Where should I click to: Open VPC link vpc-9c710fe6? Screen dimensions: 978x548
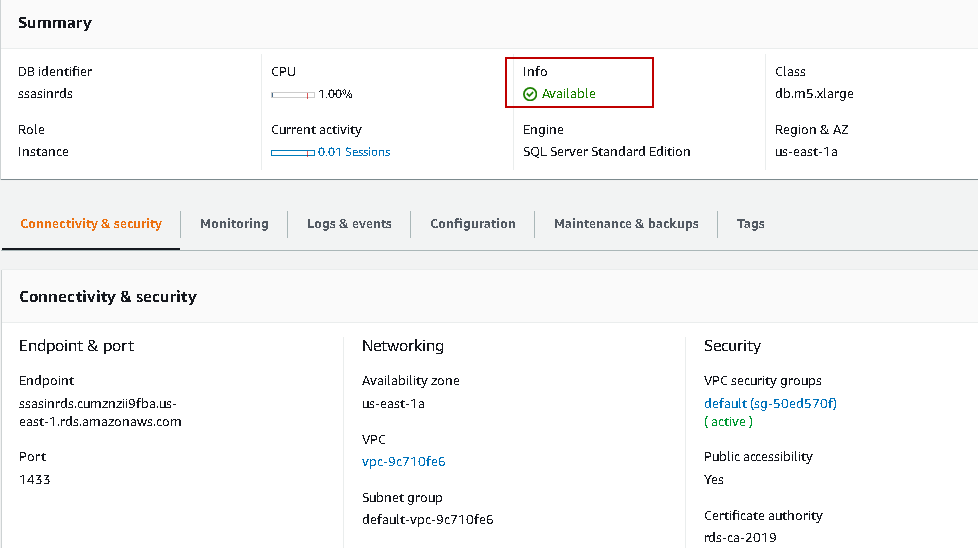pyautogui.click(x=403, y=462)
